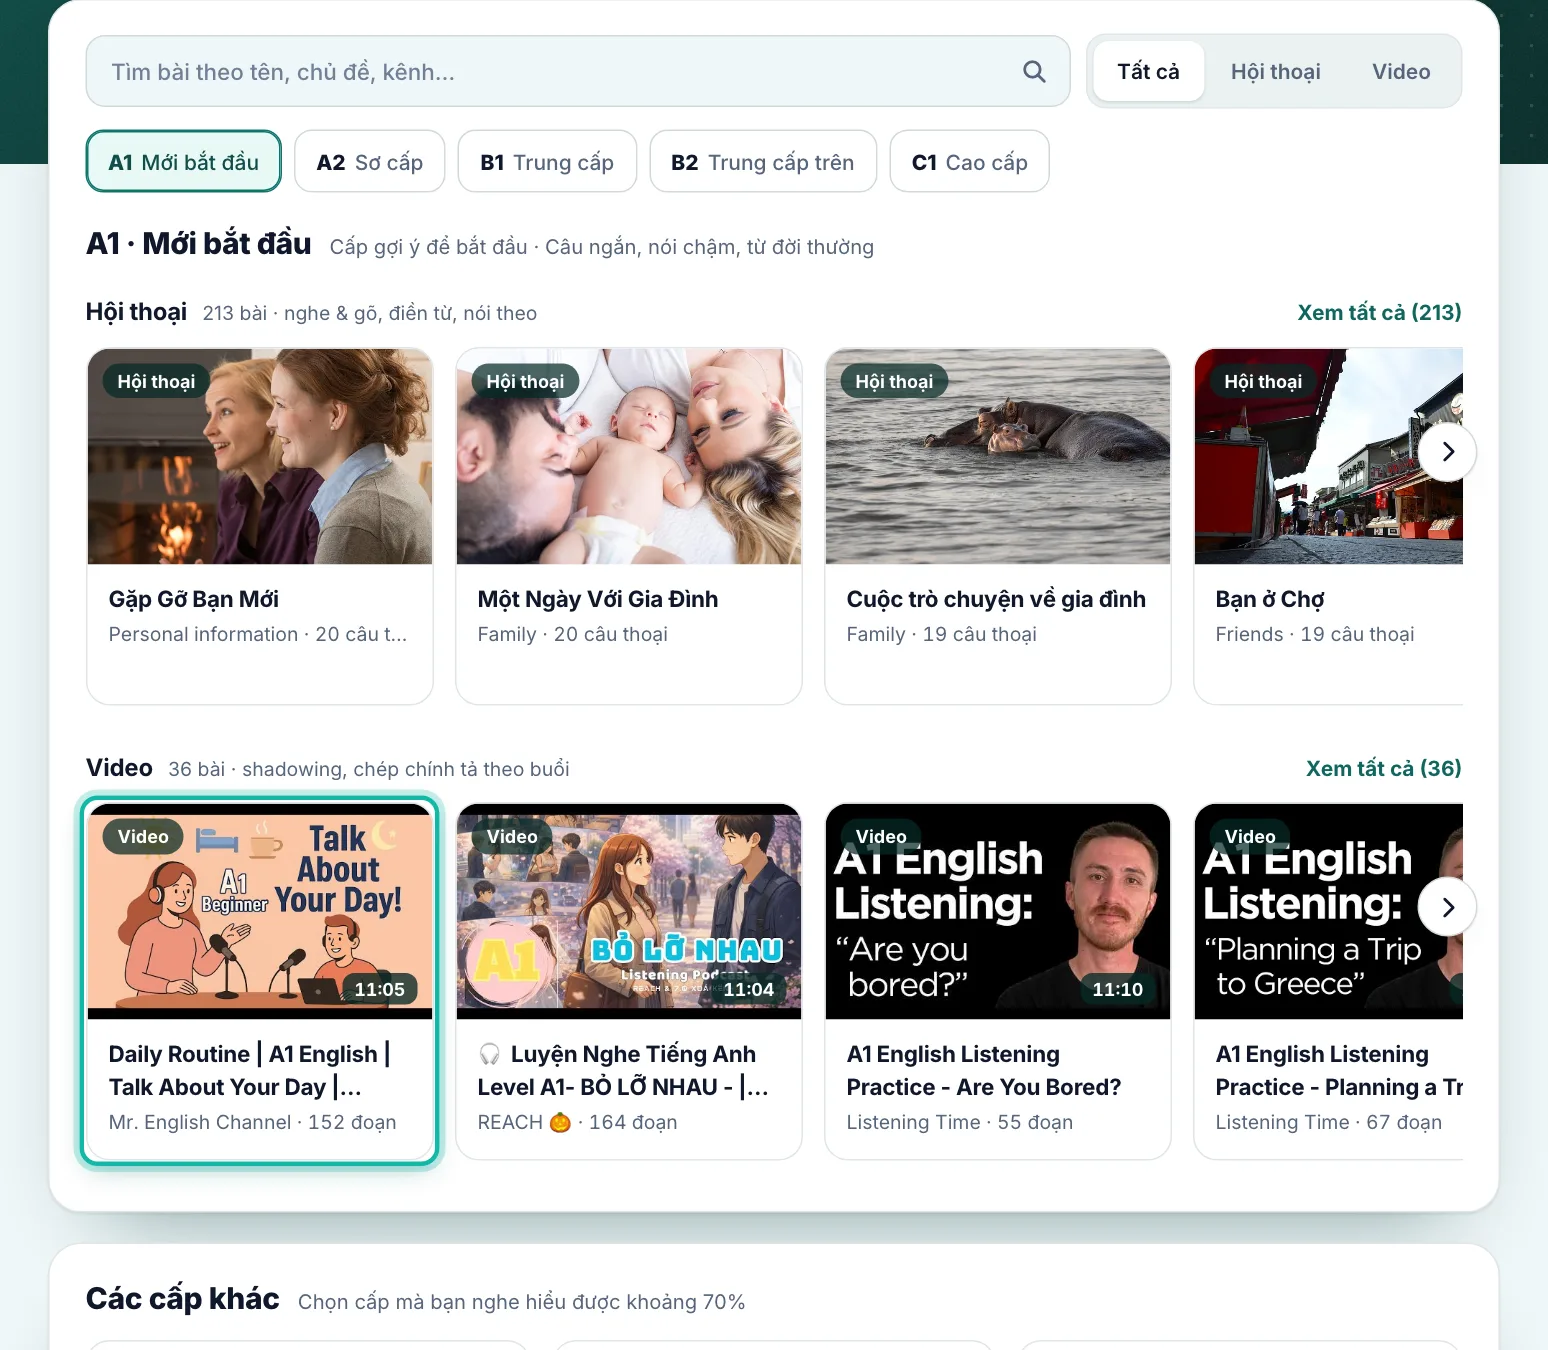Open Planning a Trip to Greece thumbnail

tap(1329, 912)
